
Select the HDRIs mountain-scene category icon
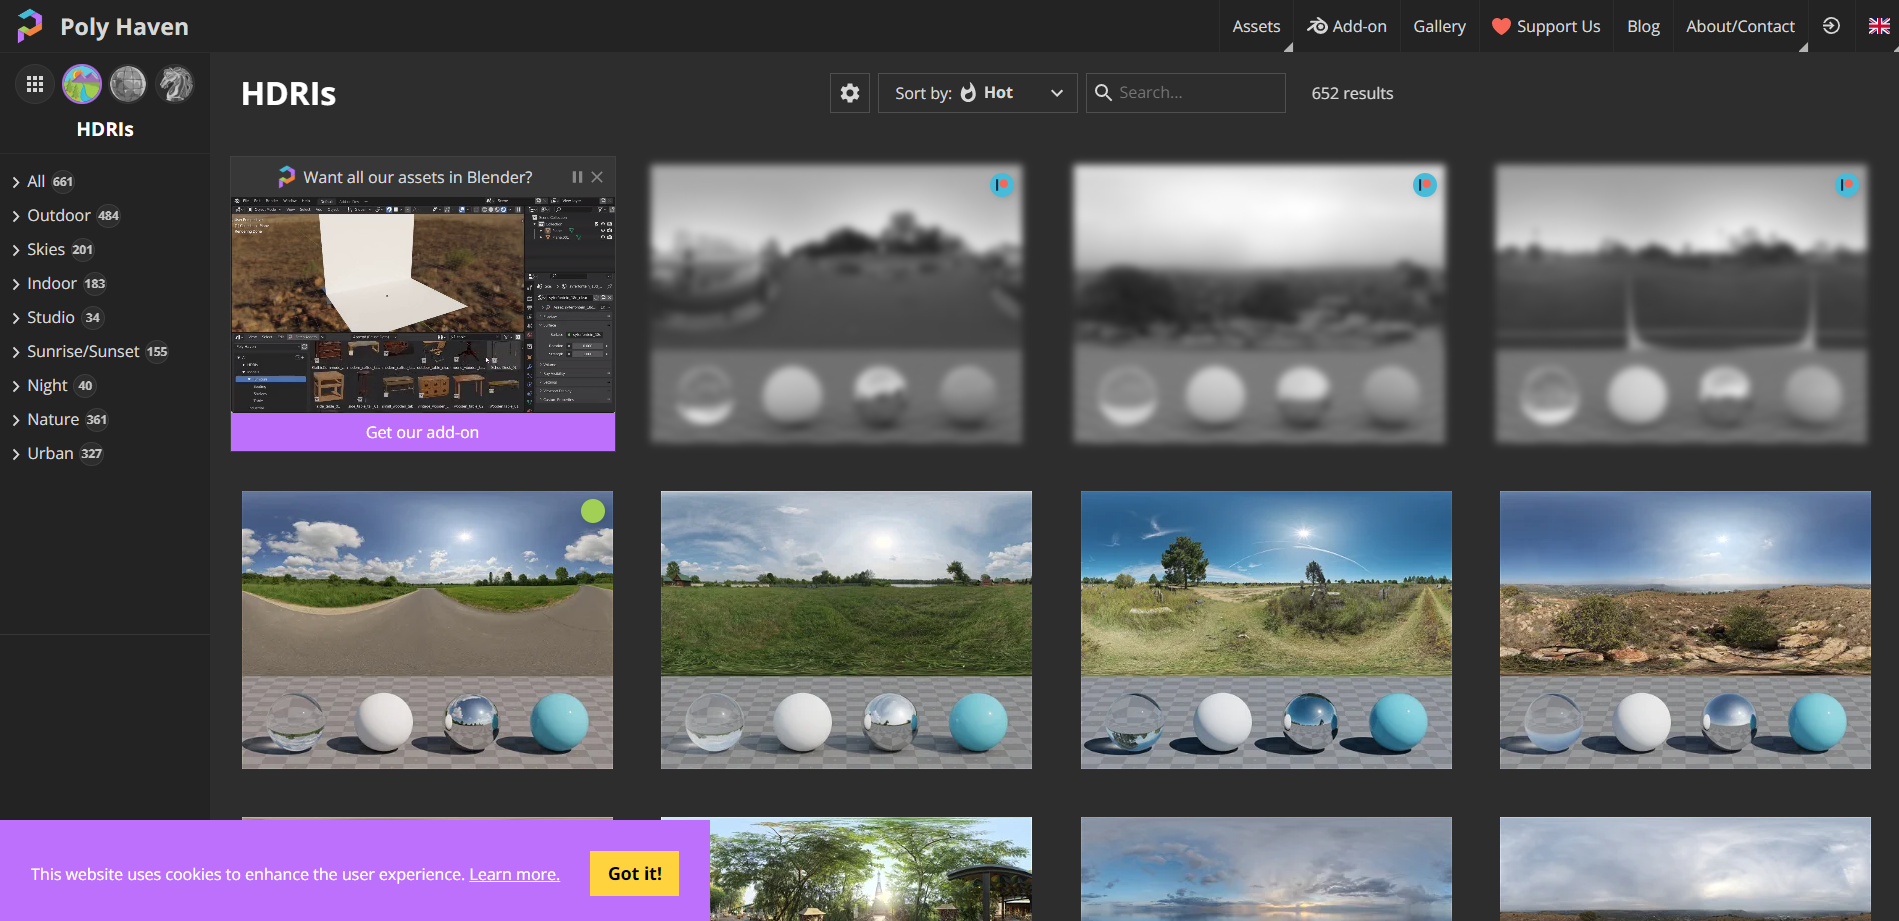point(81,84)
